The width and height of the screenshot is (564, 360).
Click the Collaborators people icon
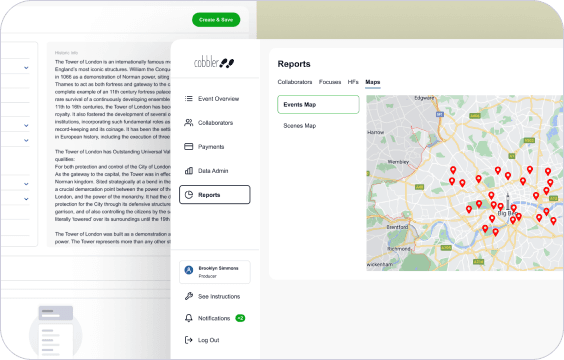coord(188,123)
